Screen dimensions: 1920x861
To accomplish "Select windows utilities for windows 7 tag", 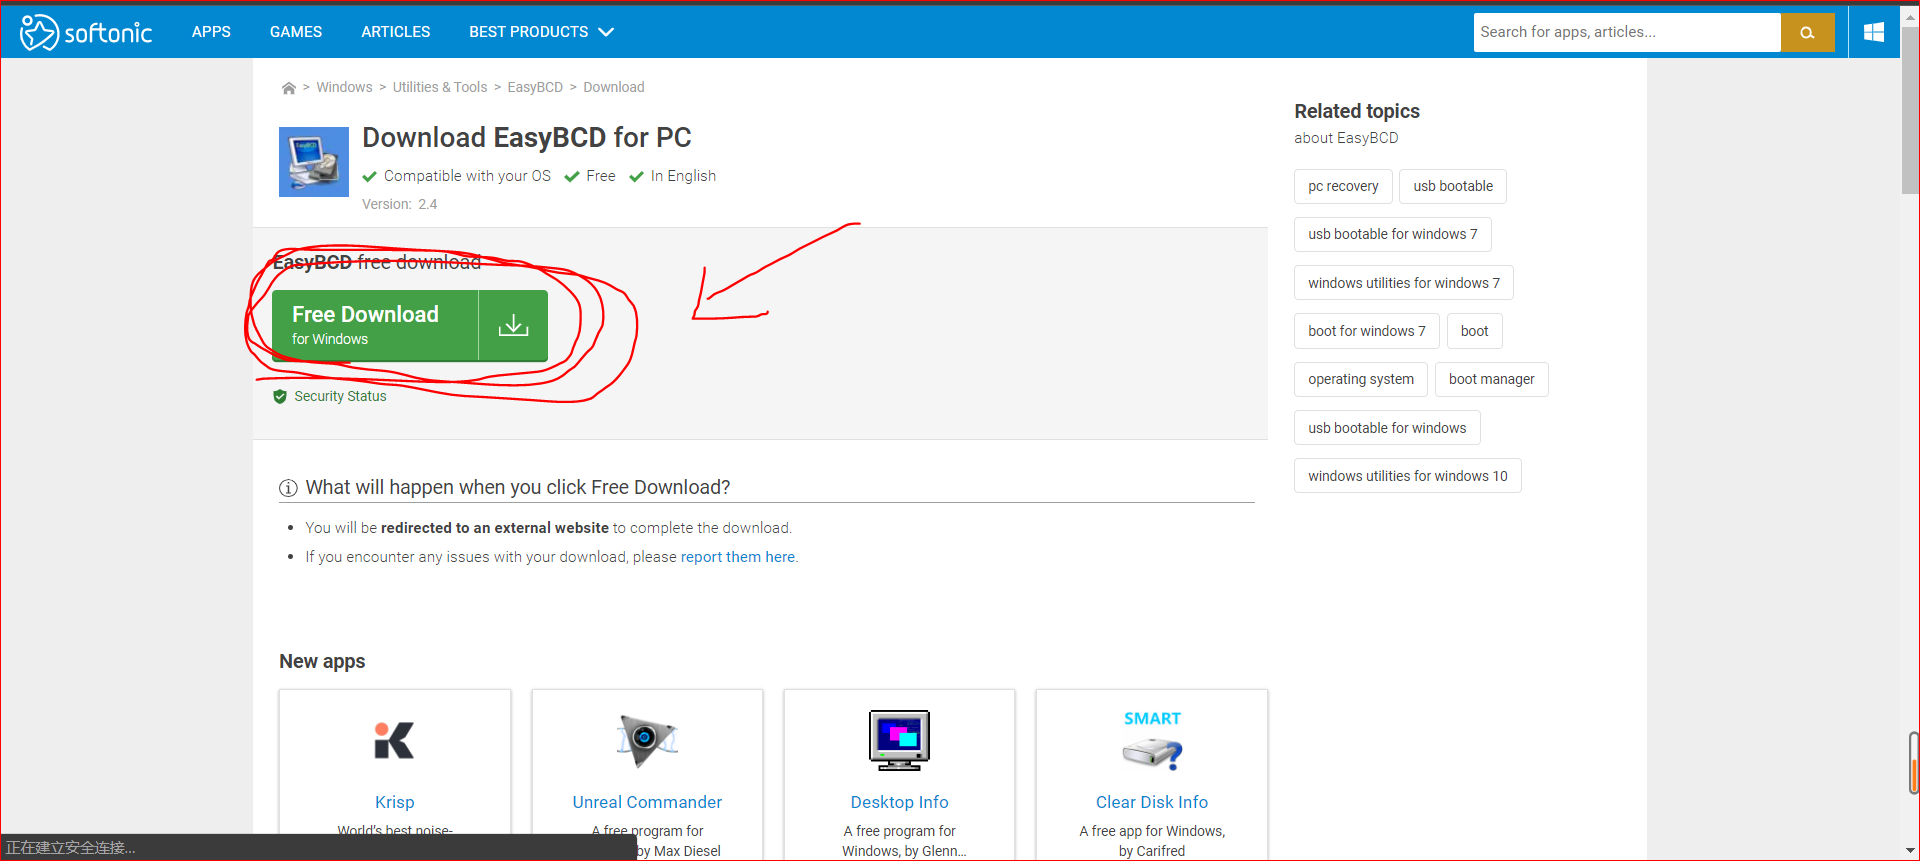I will coord(1404,283).
